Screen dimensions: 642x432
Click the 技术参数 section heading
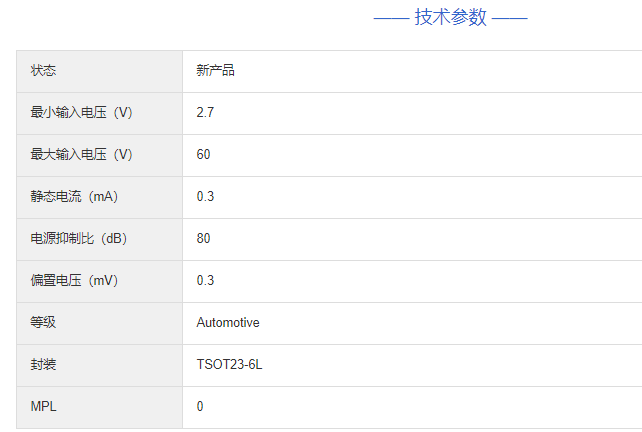click(450, 17)
